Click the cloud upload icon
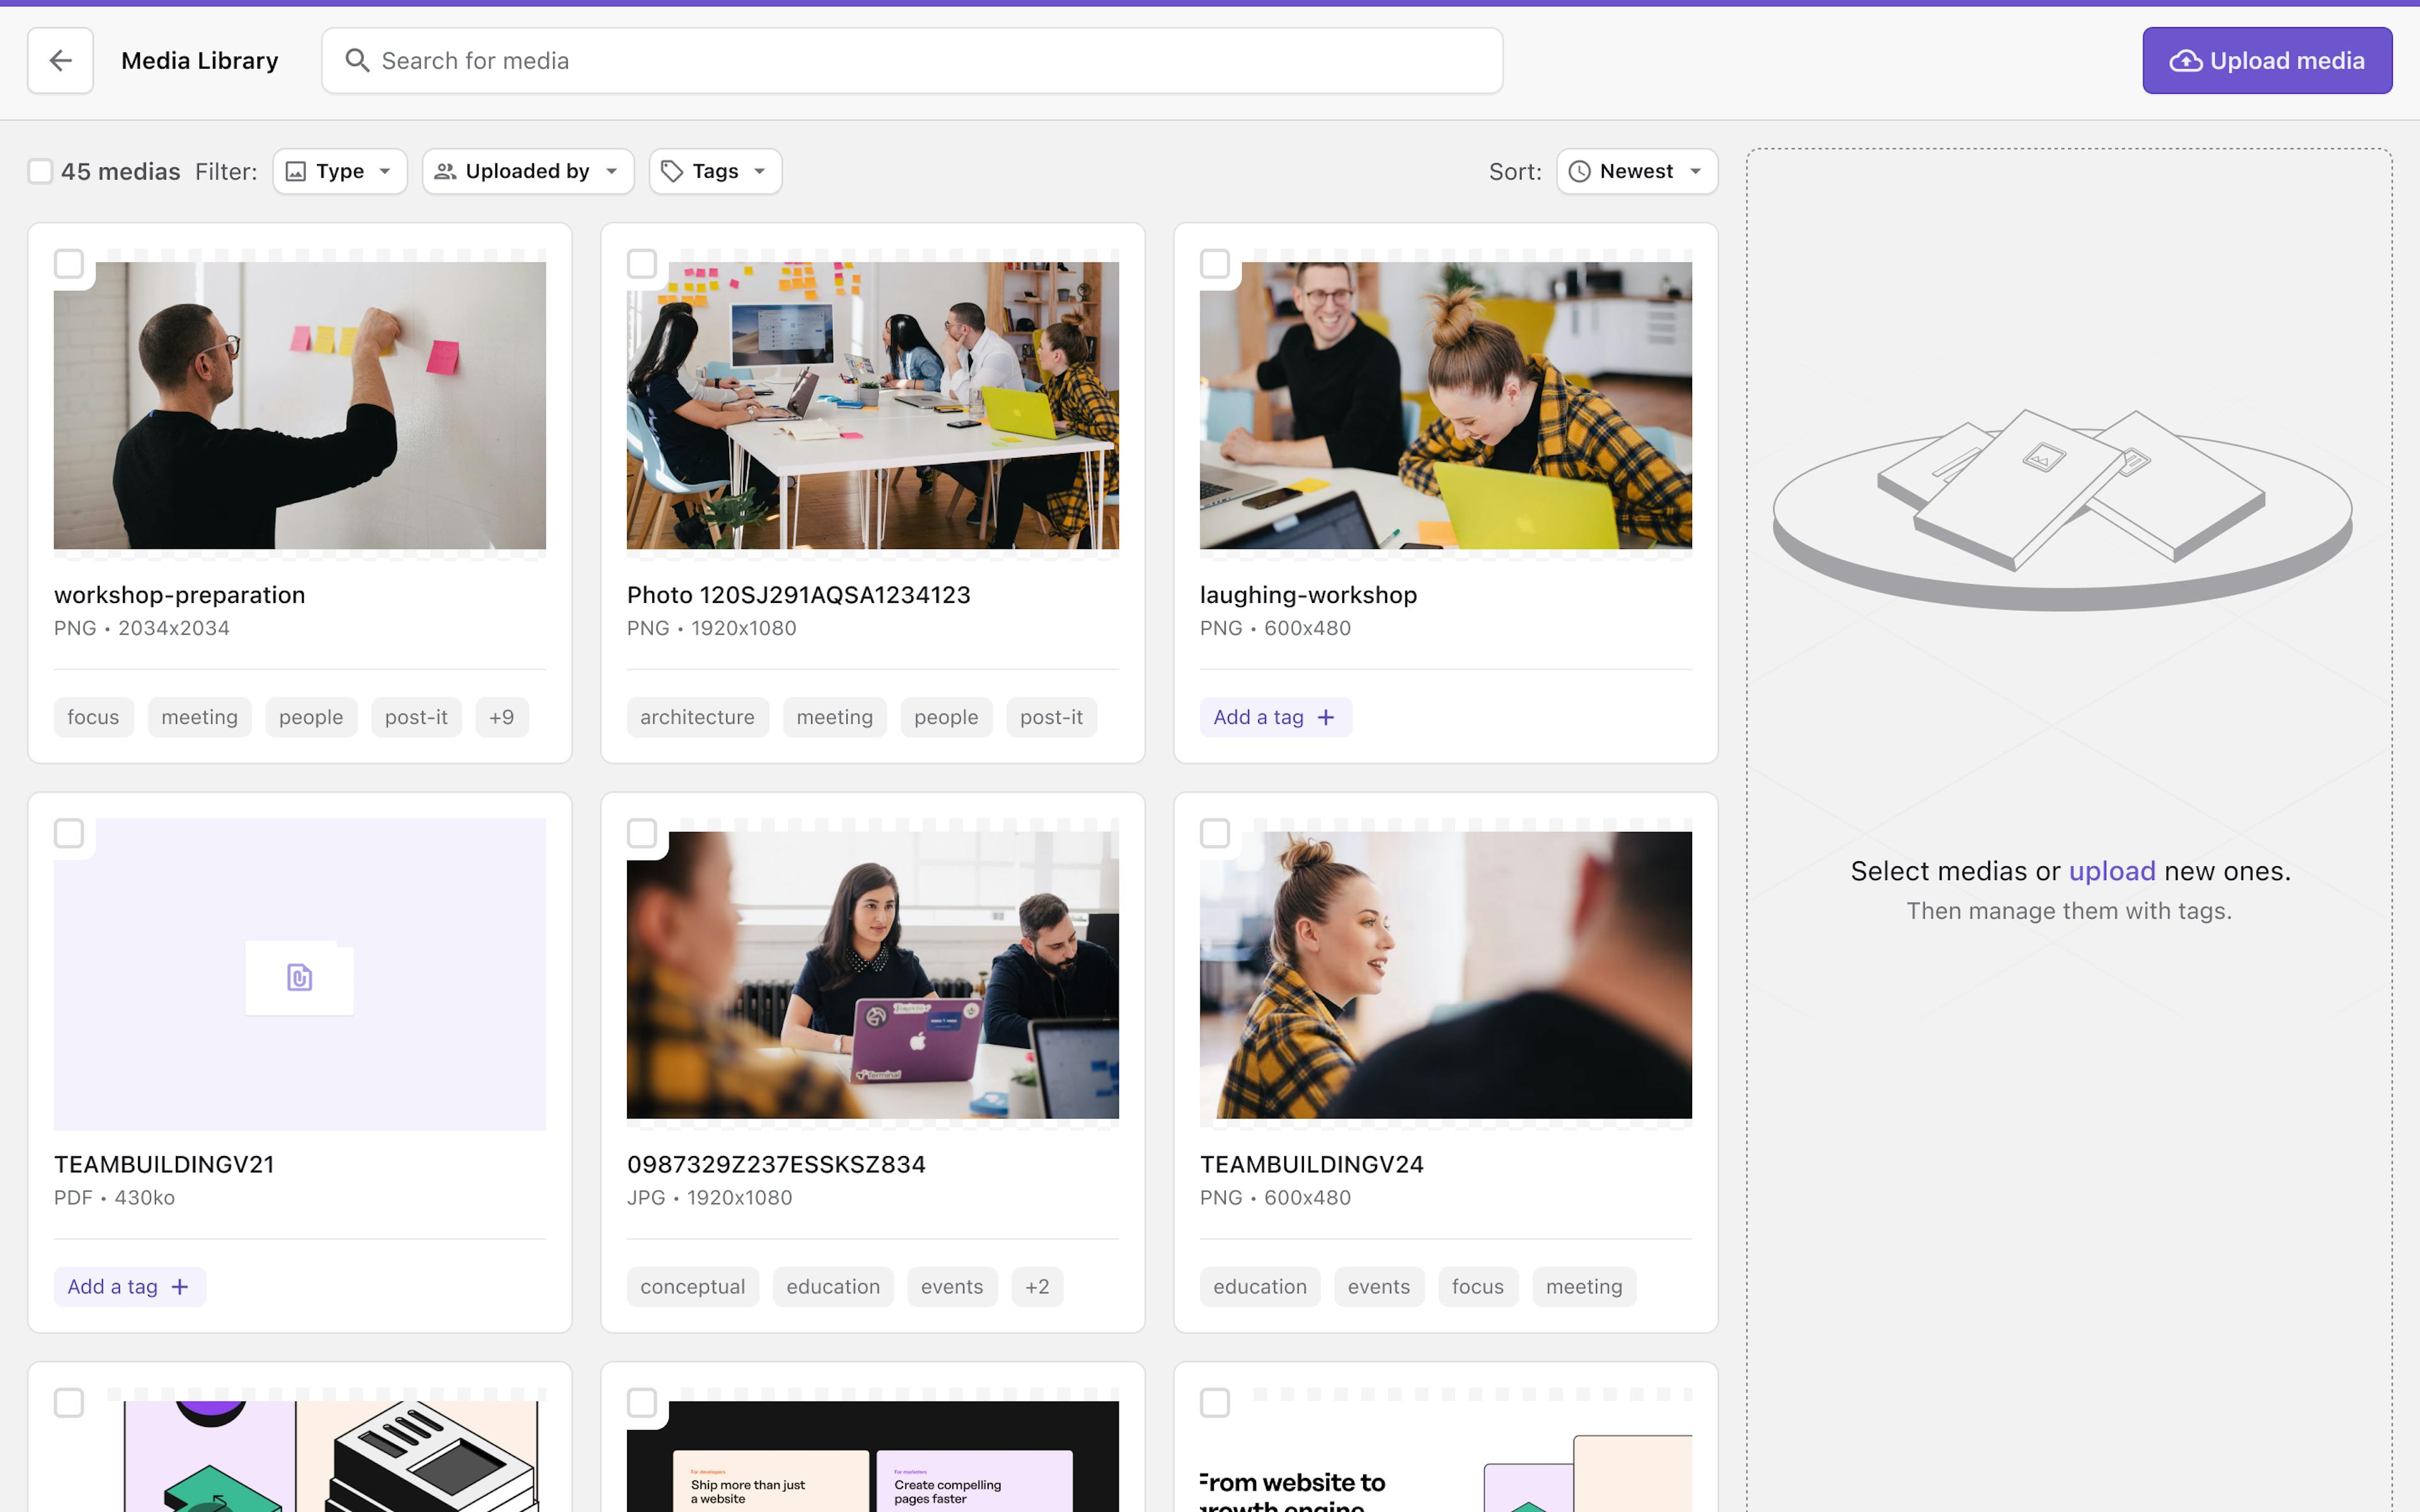Image resolution: width=2420 pixels, height=1512 pixels. 2185,61
